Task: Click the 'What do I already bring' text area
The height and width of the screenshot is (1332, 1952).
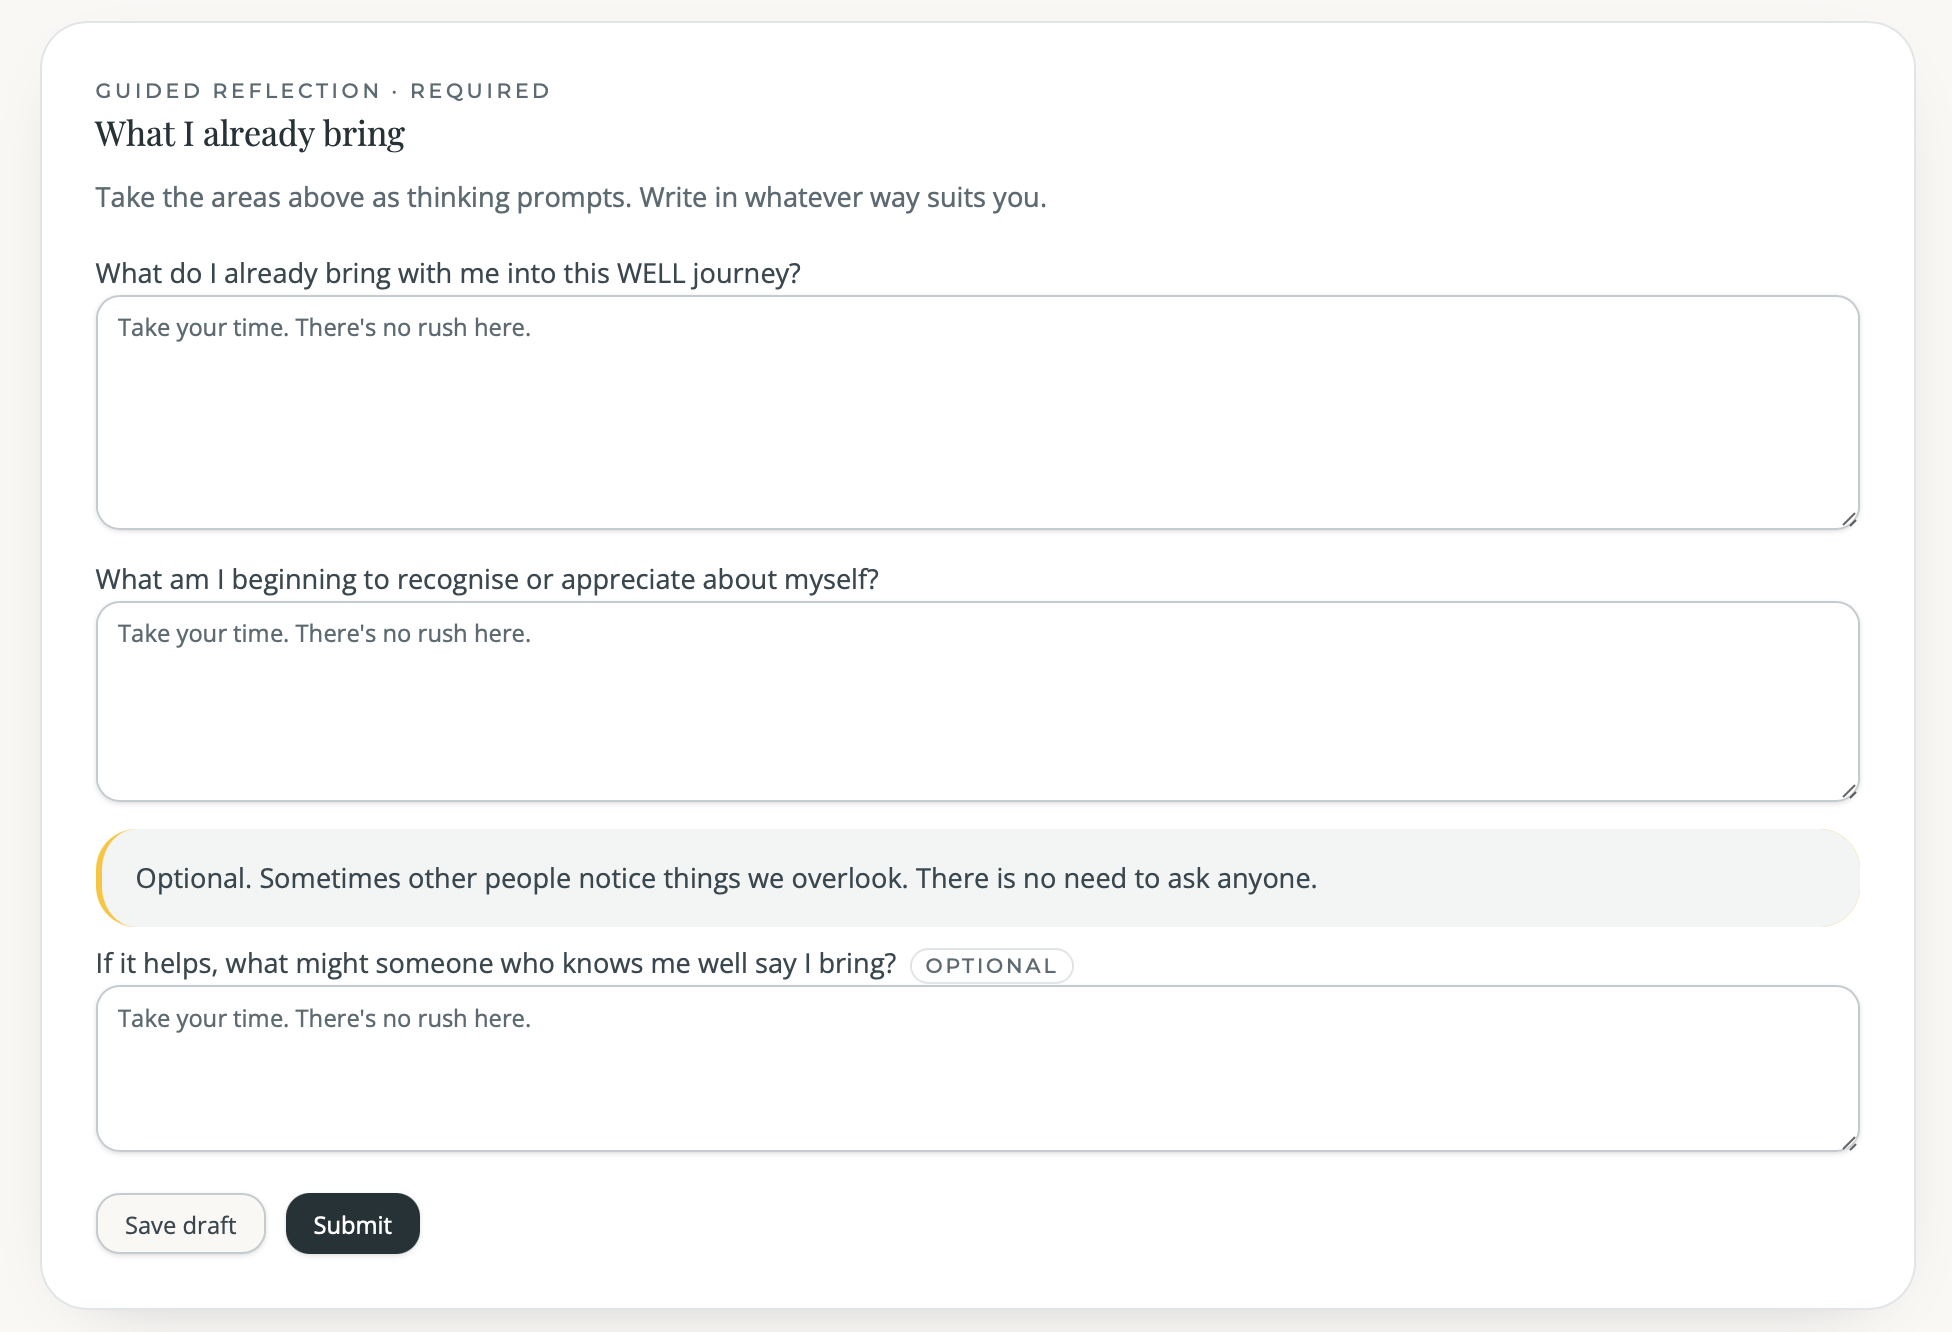Action: [977, 412]
